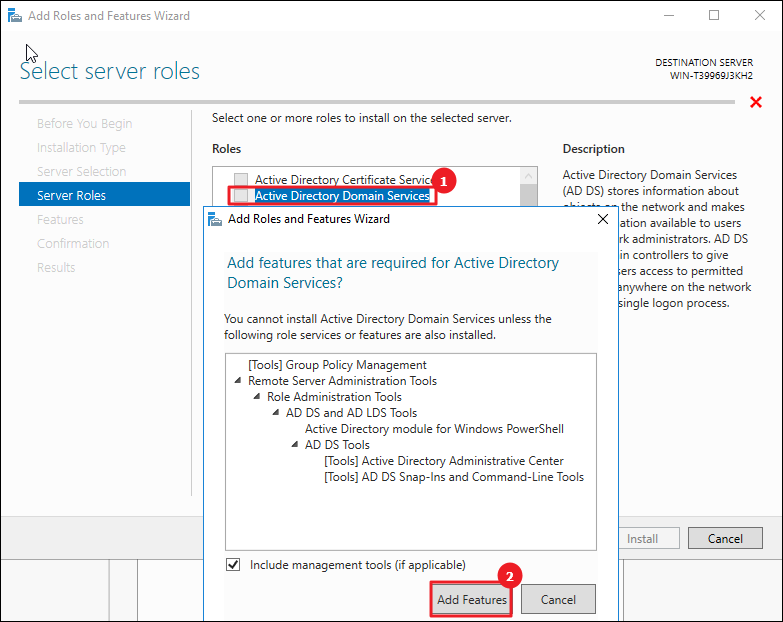Minimize the main wizard window
783x622 pixels.
pyautogui.click(x=669, y=15)
